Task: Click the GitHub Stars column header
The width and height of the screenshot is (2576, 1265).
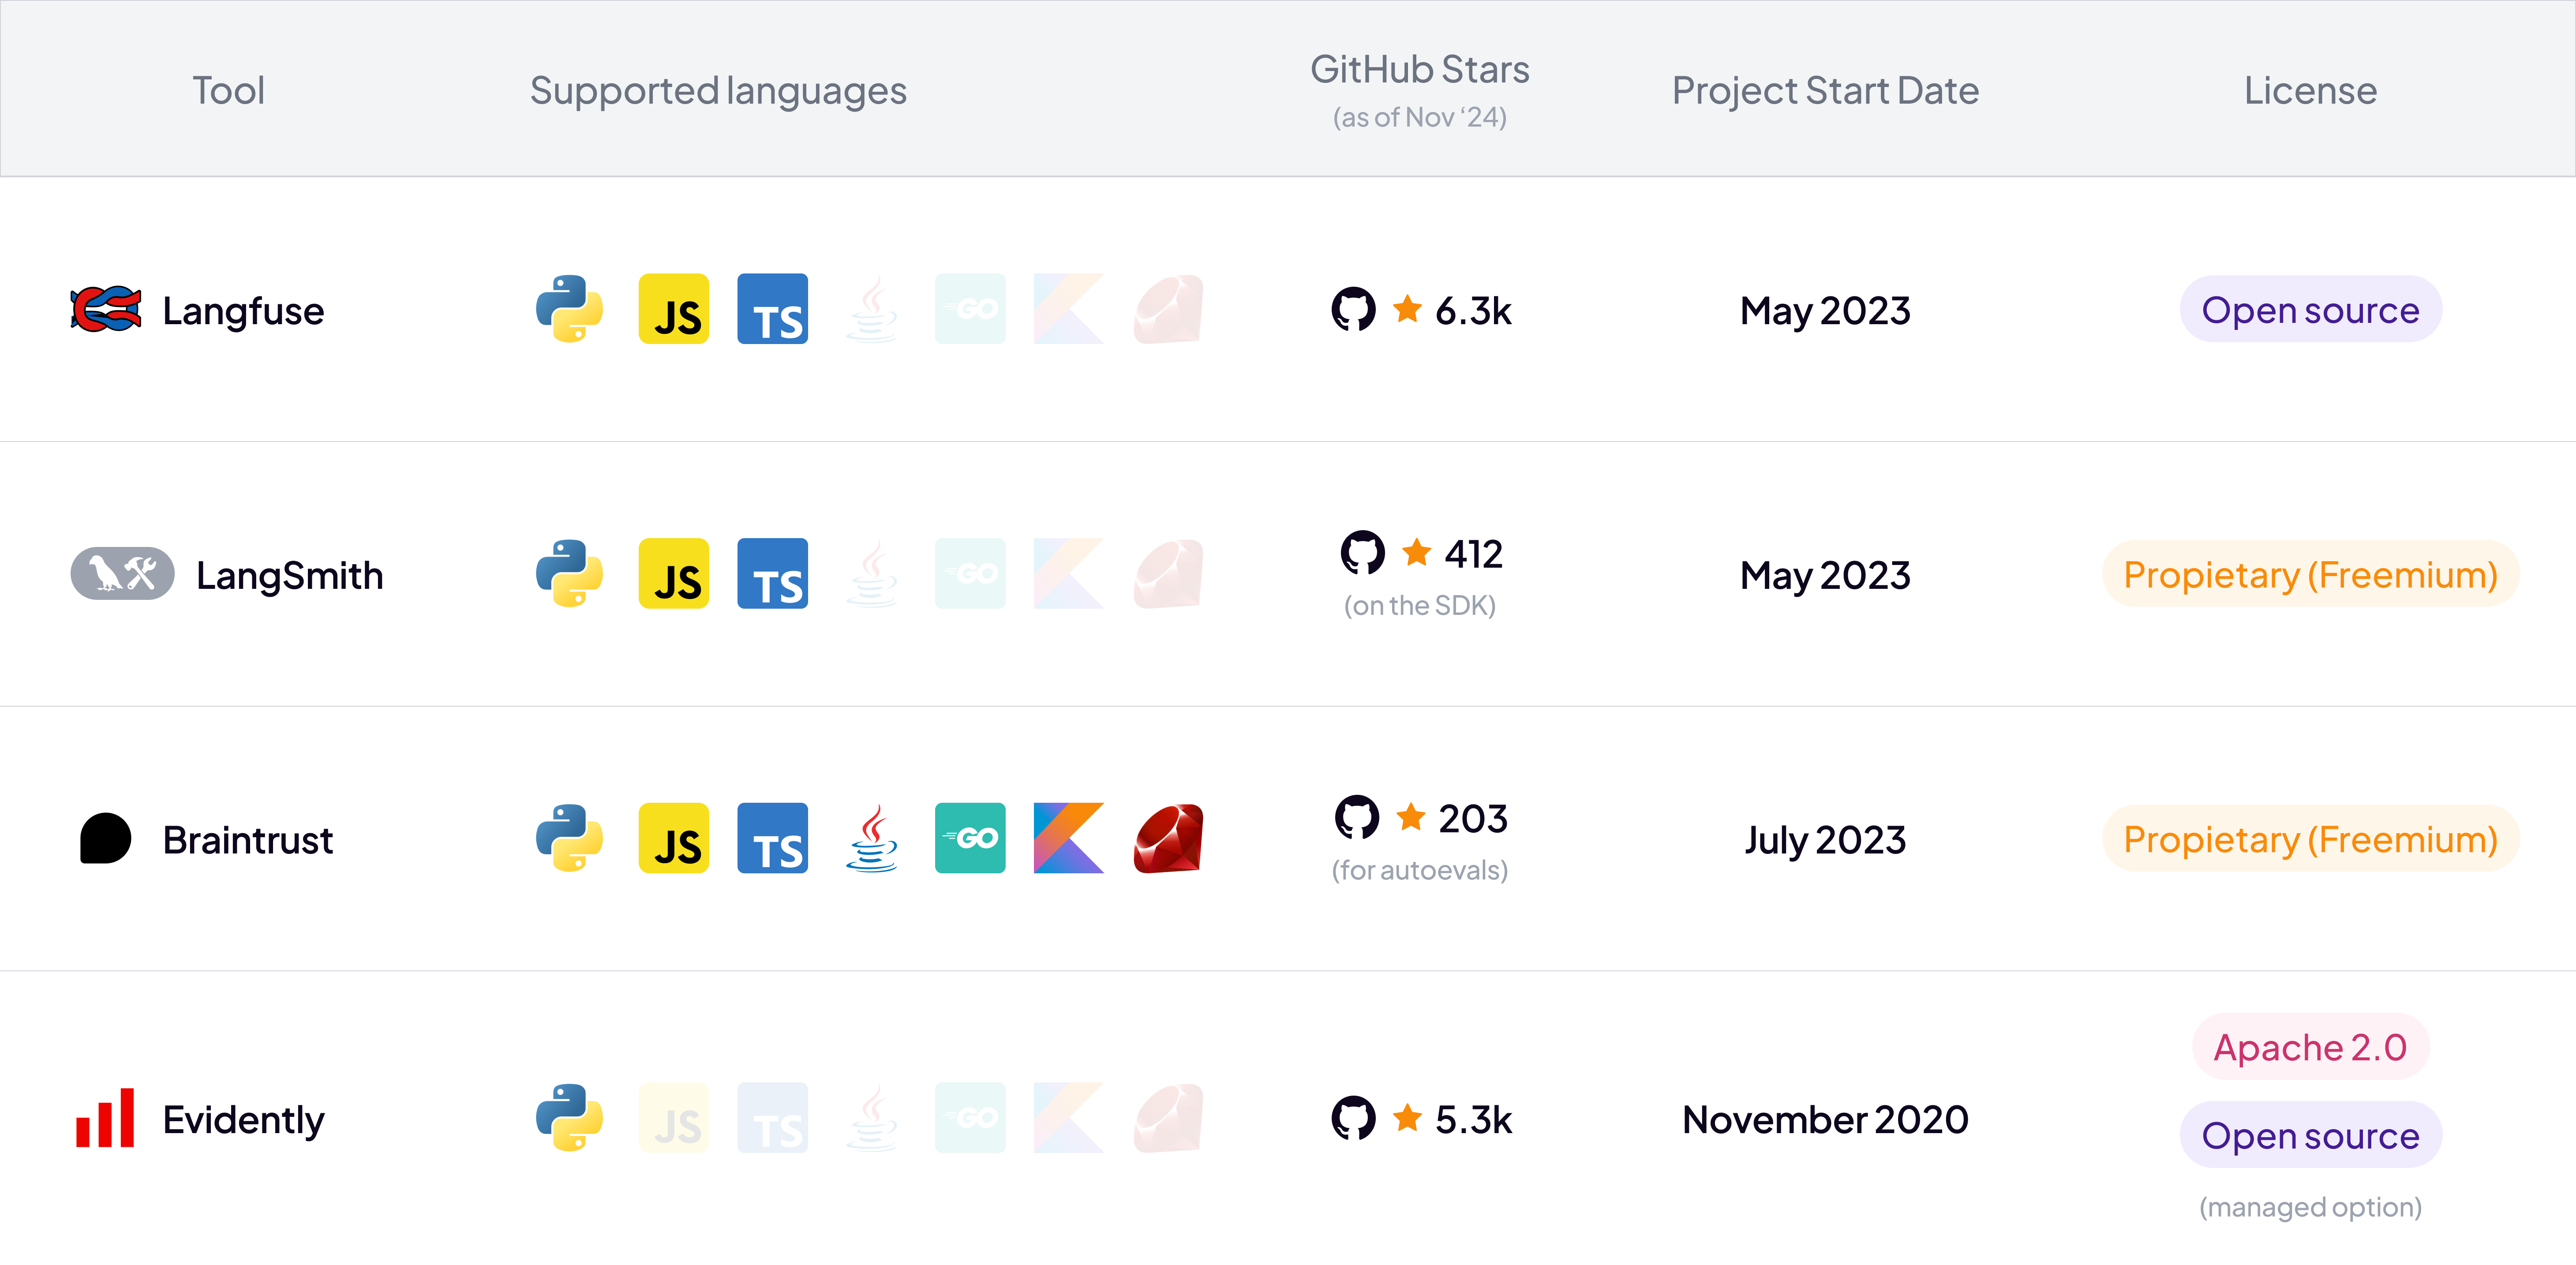Action: [x=1419, y=69]
